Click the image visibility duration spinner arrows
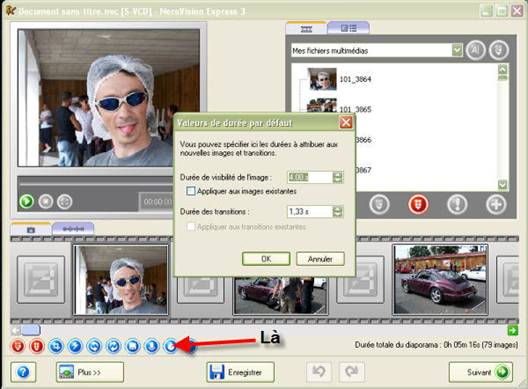The image size is (528, 389). pyautogui.click(x=338, y=177)
